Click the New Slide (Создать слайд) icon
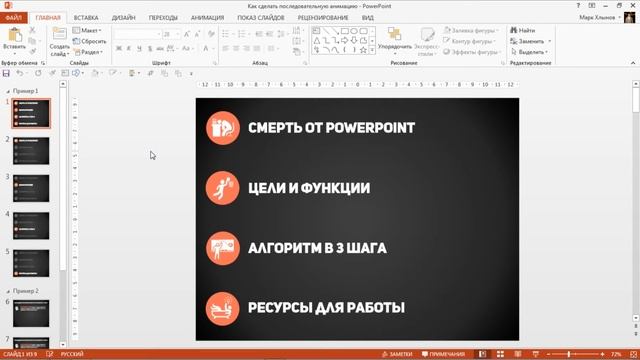Image resolution: width=640 pixels, height=360 pixels. 59,34
